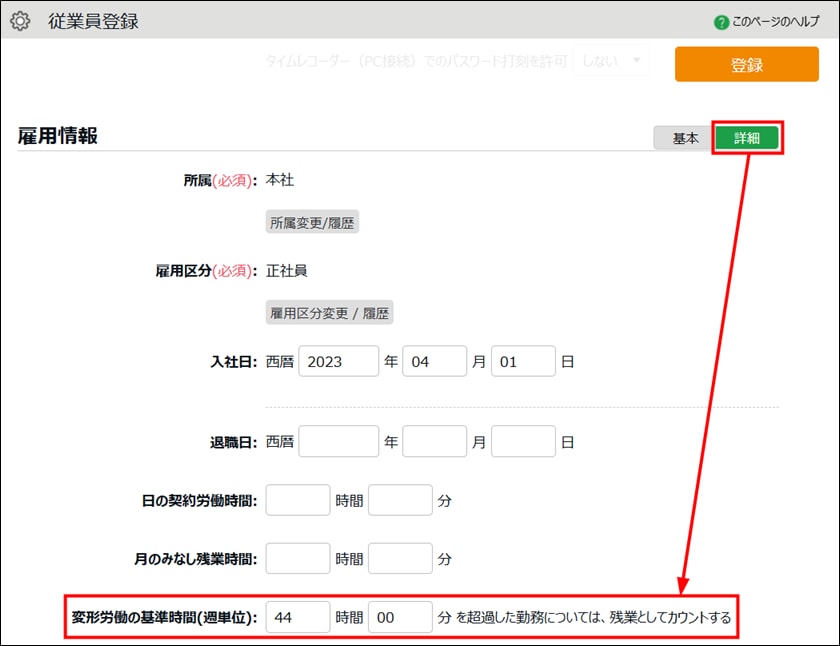Click the 本社 affiliation value
840x646 pixels.
pyautogui.click(x=280, y=180)
